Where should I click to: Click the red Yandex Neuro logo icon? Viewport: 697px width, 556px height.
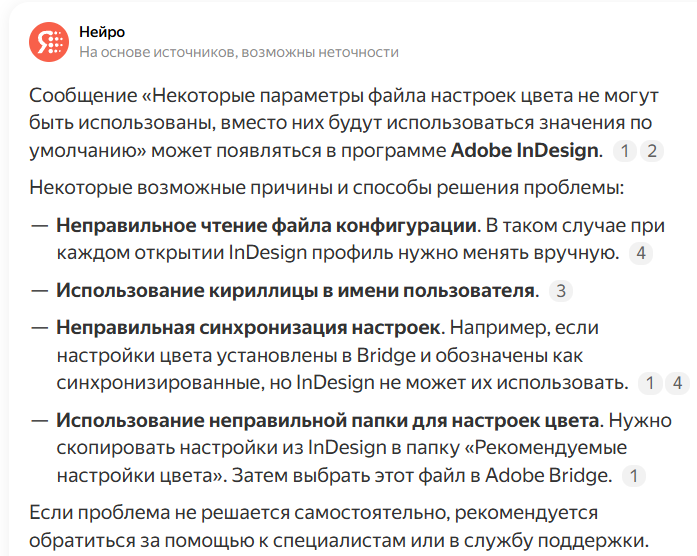tap(49, 42)
